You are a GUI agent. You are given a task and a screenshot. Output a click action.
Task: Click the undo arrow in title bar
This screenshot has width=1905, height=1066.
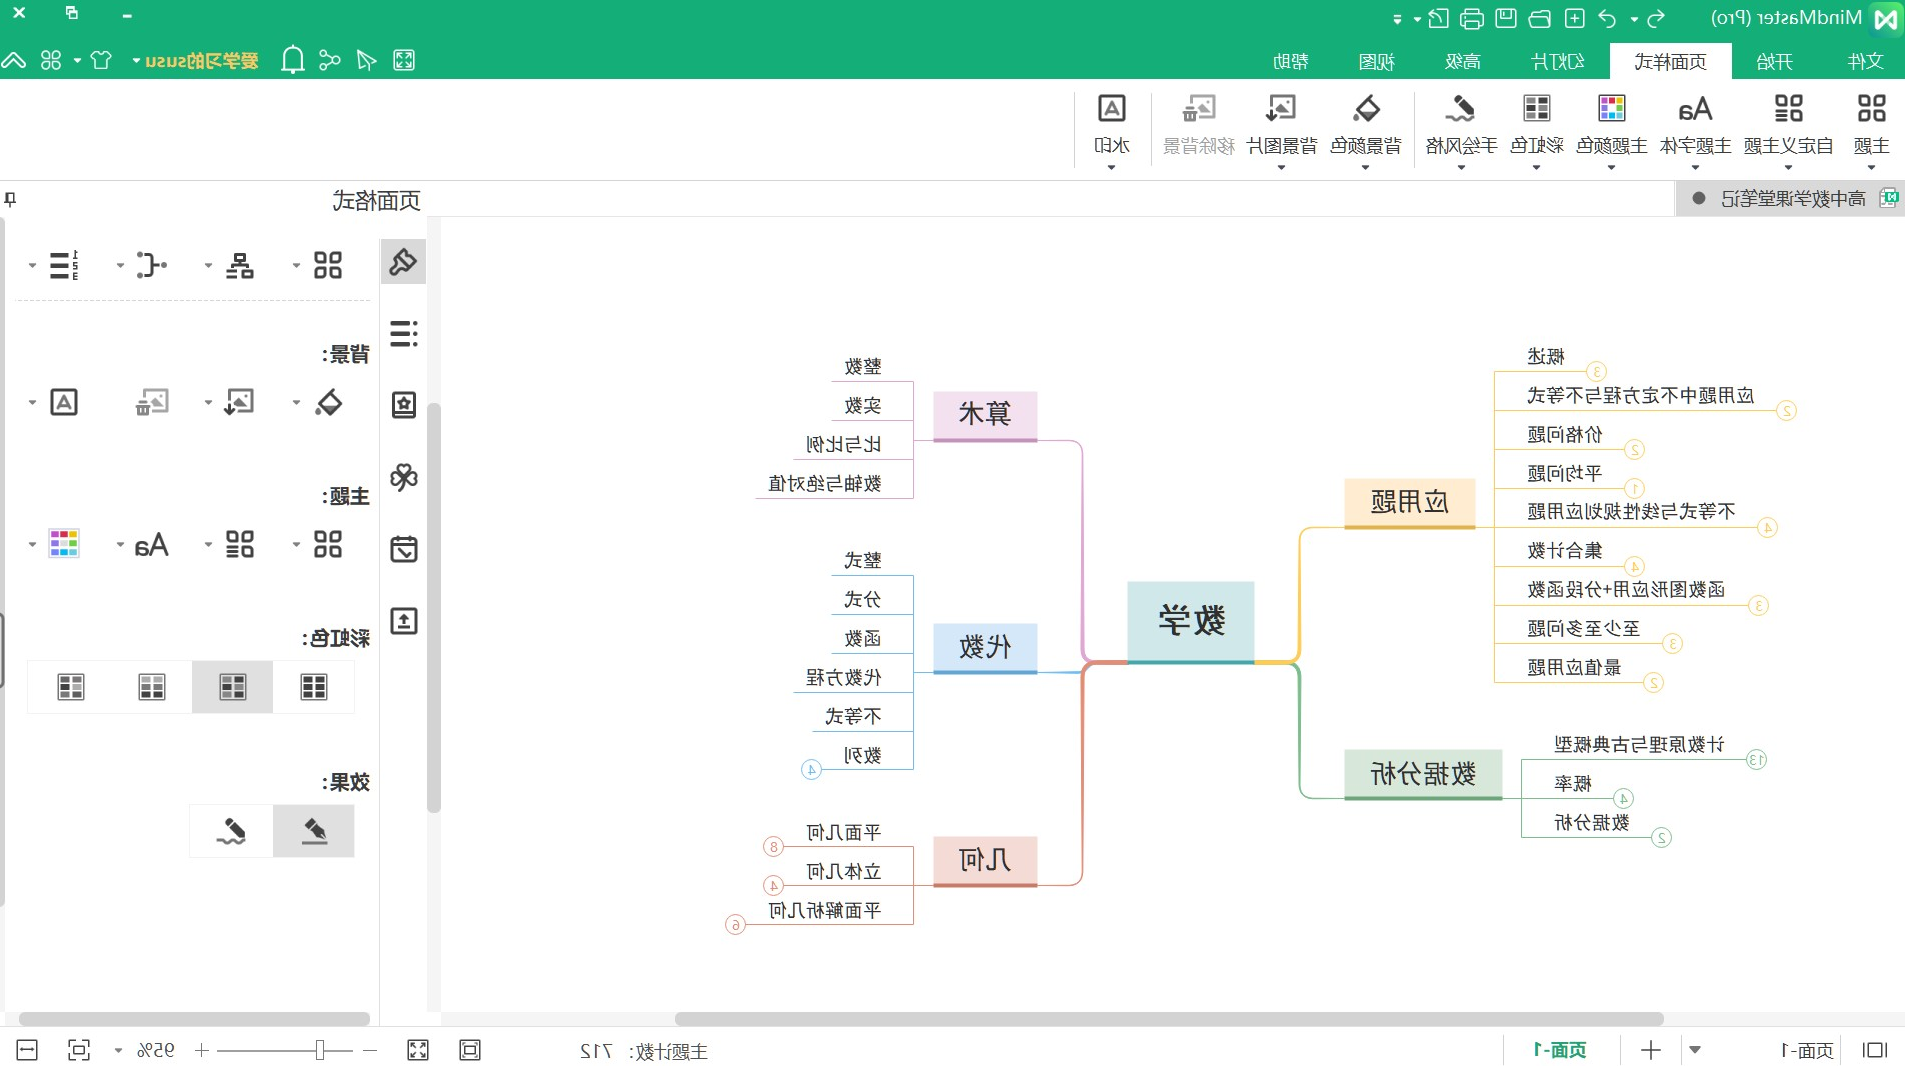[x=1607, y=18]
